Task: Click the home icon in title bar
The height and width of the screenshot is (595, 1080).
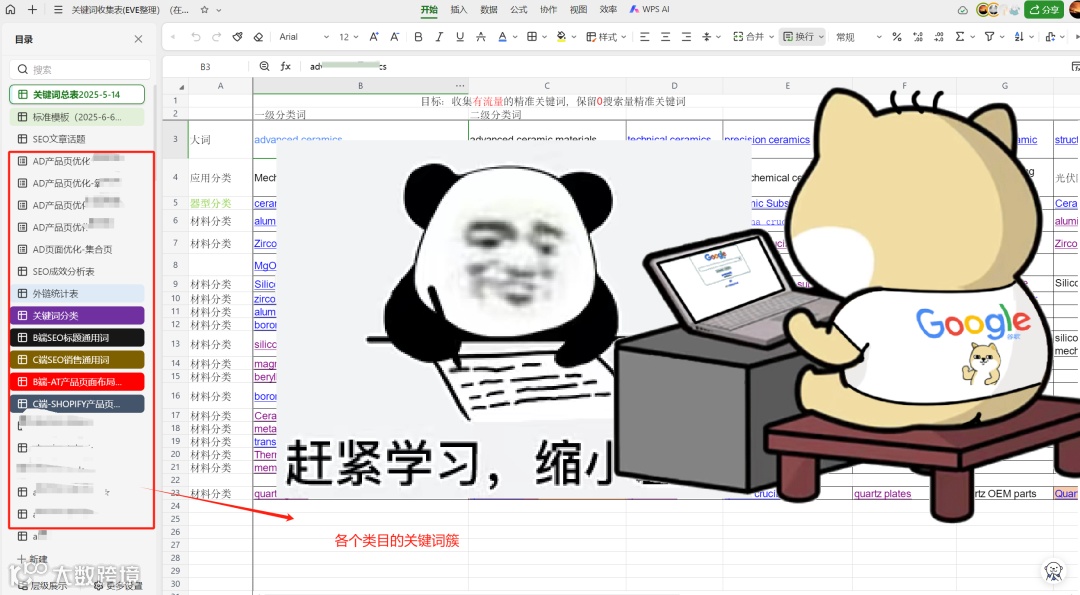Action: click(x=10, y=10)
